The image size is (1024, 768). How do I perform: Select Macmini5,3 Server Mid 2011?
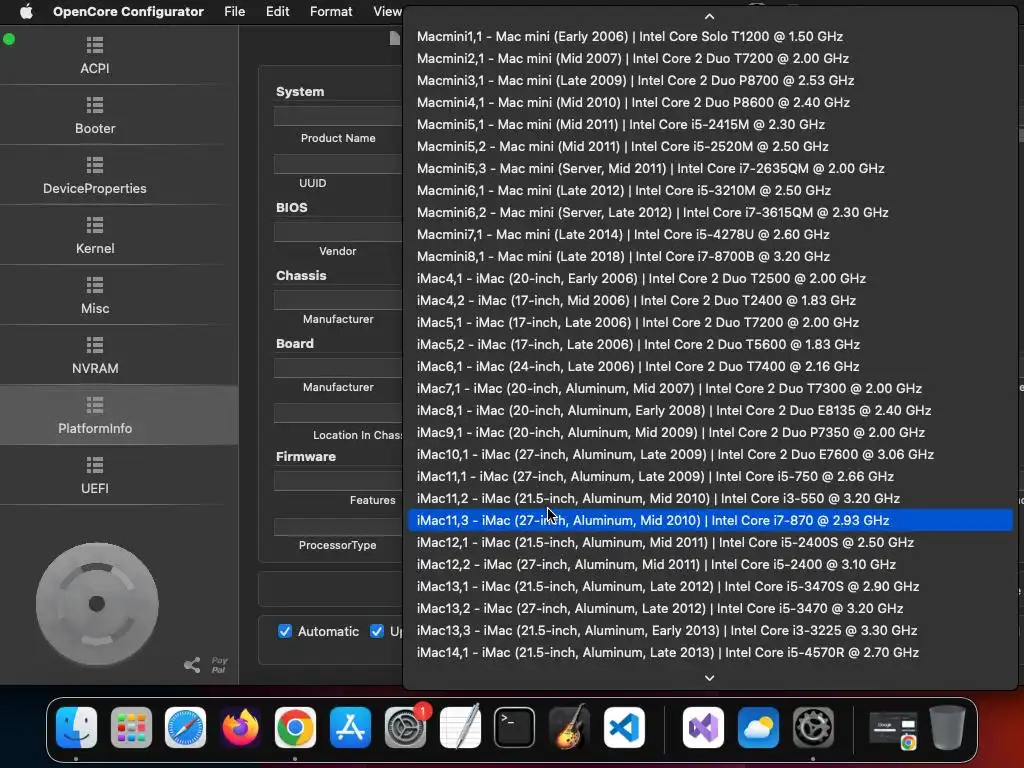(x=710, y=168)
